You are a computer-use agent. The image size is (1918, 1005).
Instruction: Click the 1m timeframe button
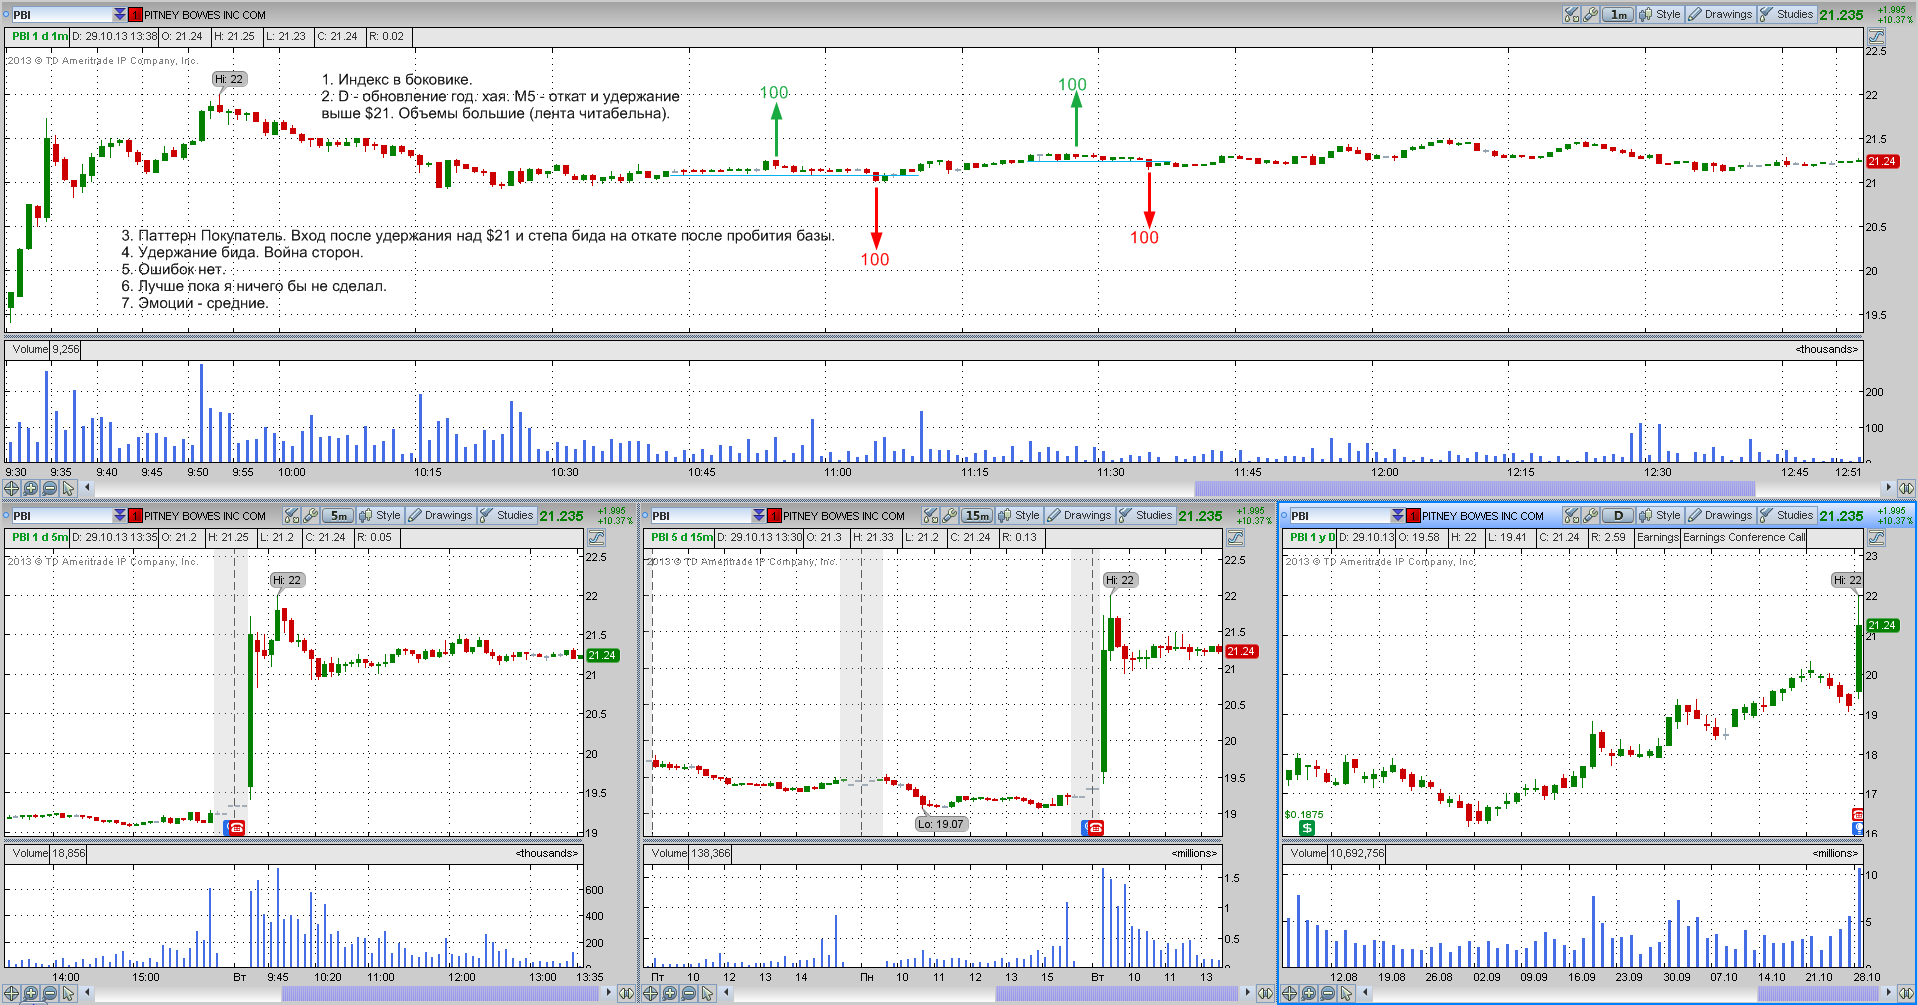(x=1618, y=14)
